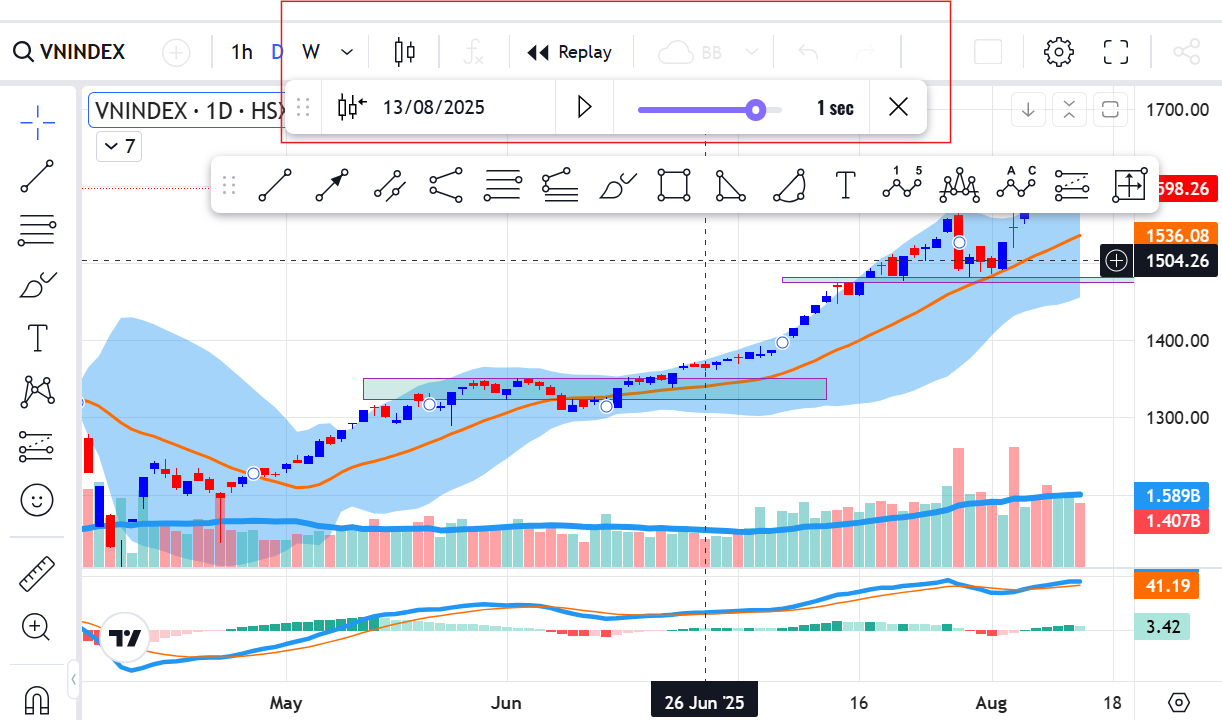Viewport: 1222px width, 720px height.
Task: Close the replay toolbar with X
Action: click(898, 107)
